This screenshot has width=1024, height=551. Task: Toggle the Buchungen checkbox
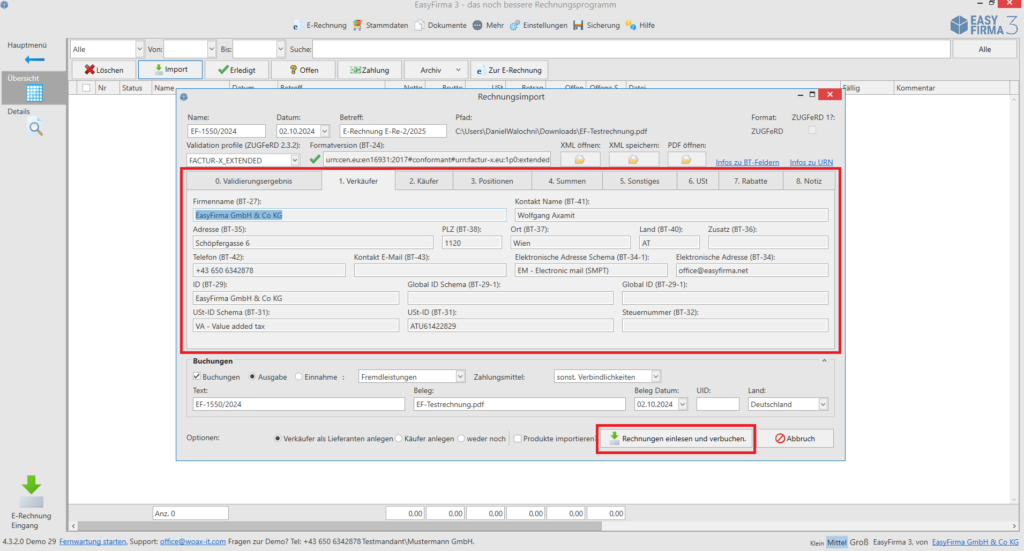point(197,377)
